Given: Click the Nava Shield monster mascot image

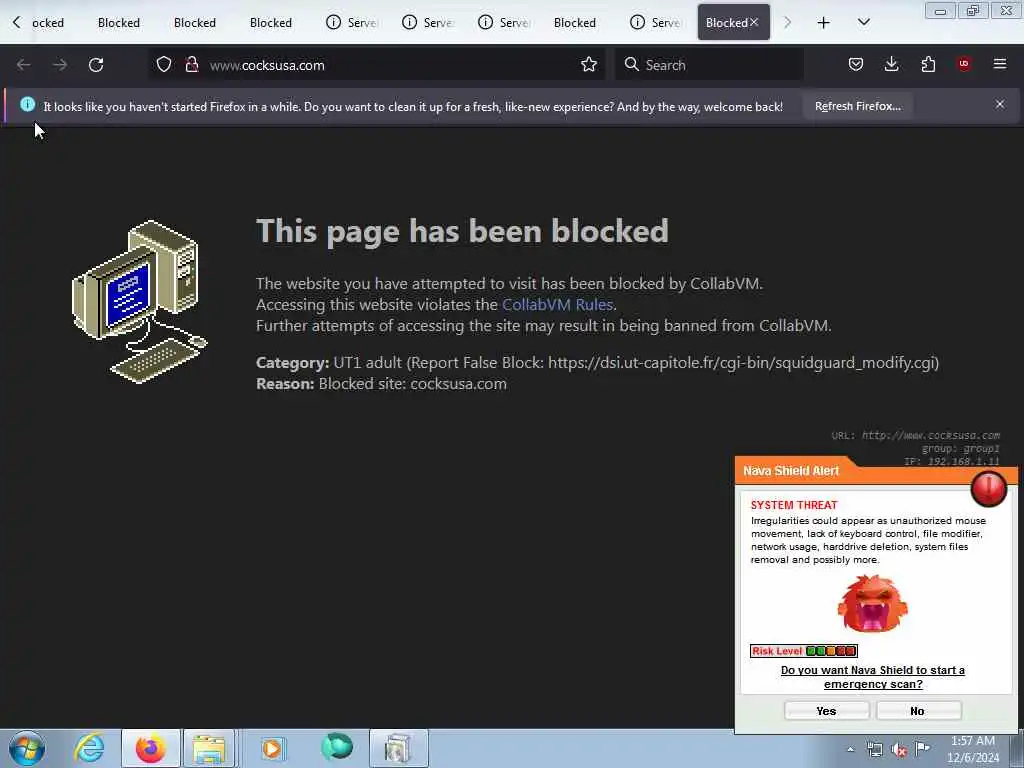Looking at the screenshot, I should coord(872,603).
